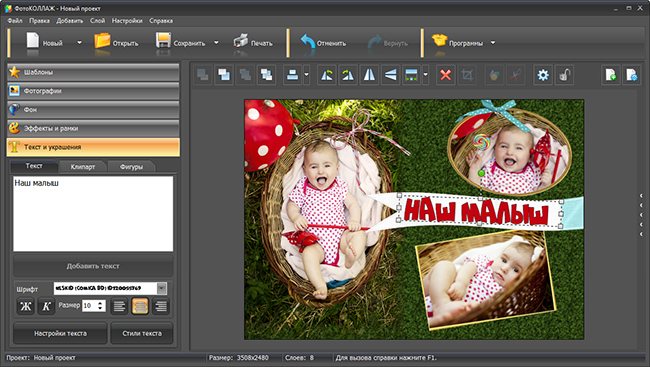
Task: Delete the selected layer with red X
Action: pyautogui.click(x=446, y=75)
